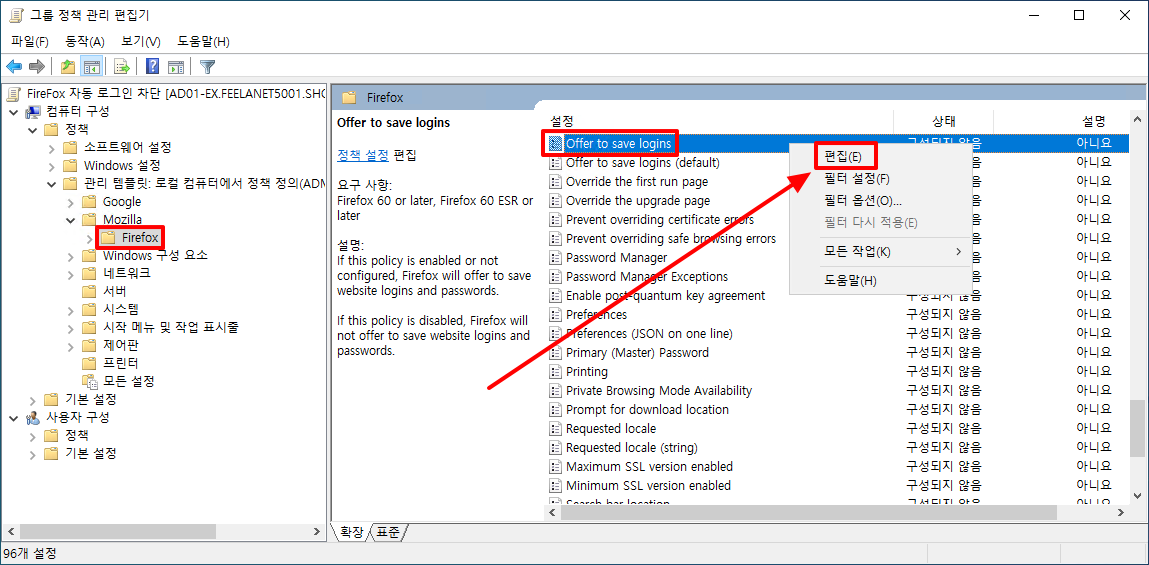
Task: Expand the 소프트웨어 설정 node
Action: (51, 148)
